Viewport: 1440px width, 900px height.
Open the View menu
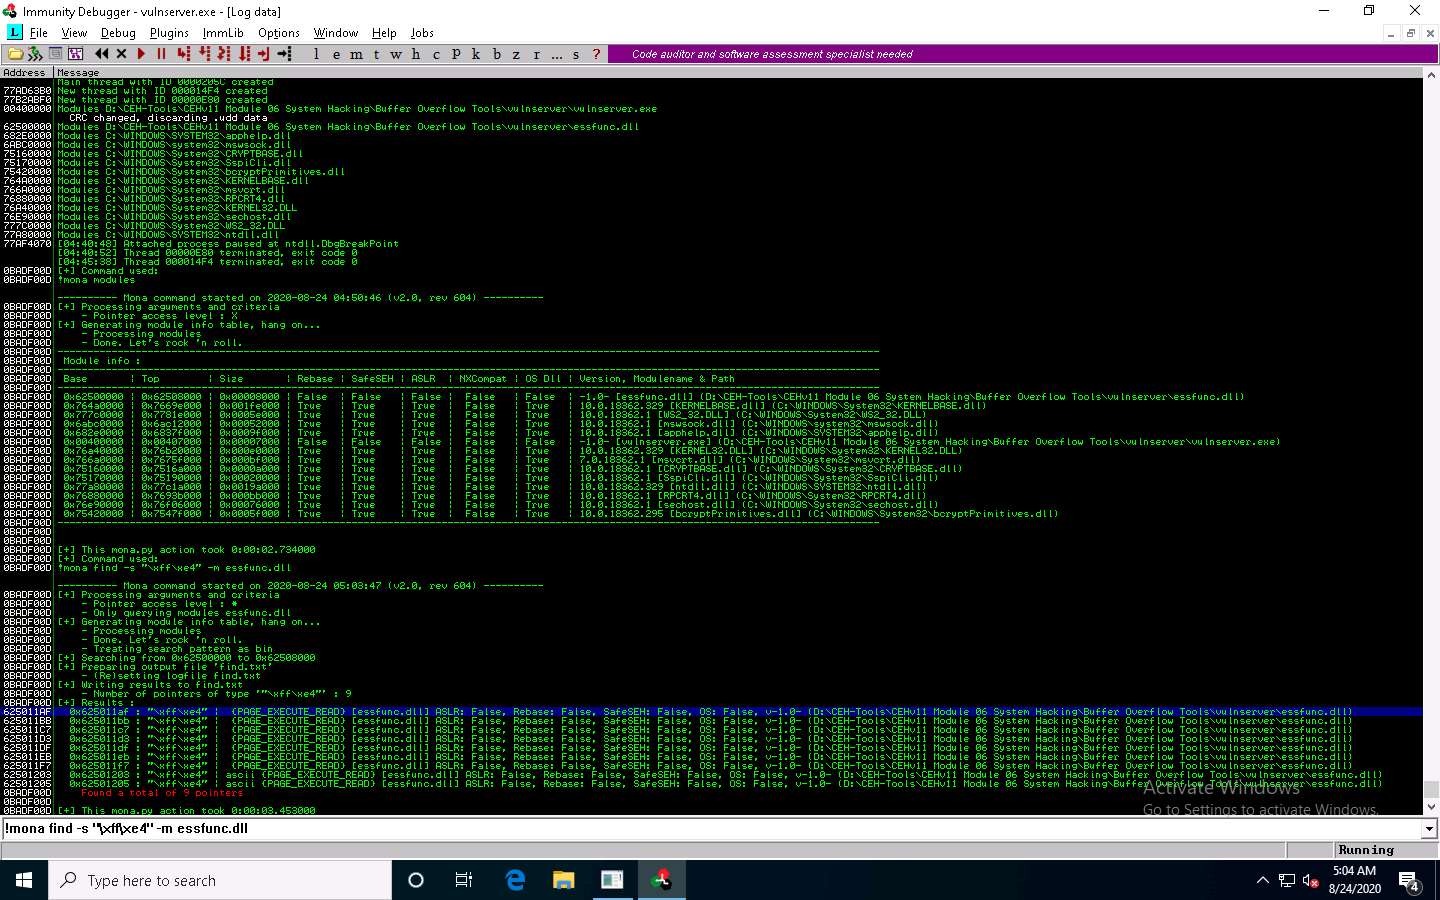click(x=75, y=33)
